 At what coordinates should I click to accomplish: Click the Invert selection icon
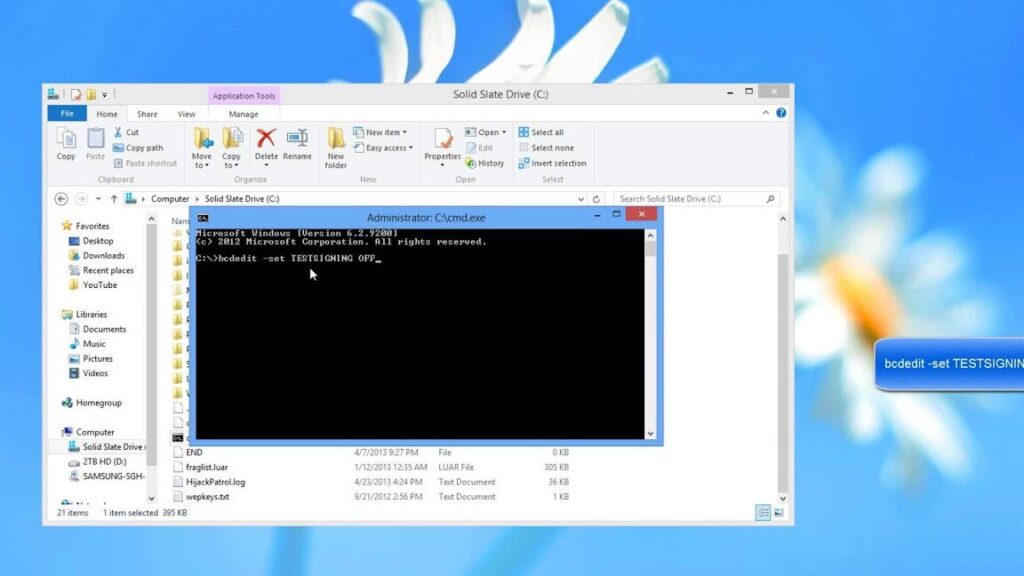555,164
